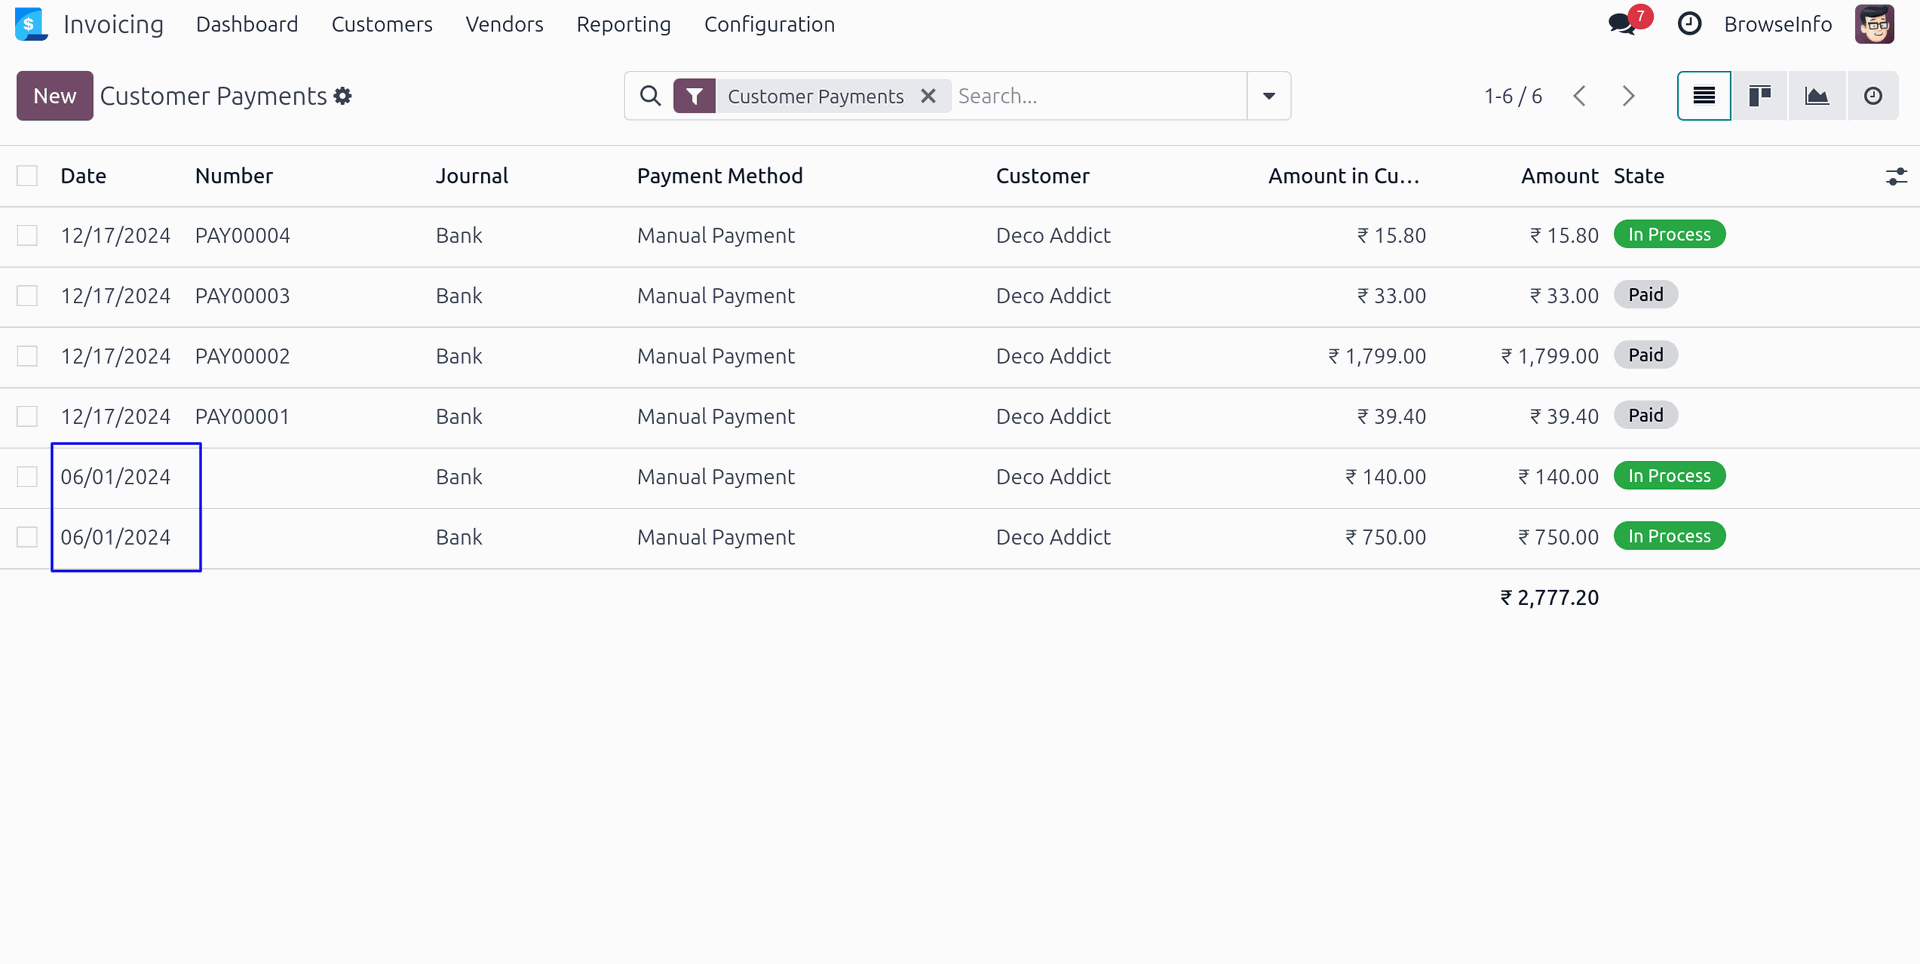Viewport: 1920px width, 964px height.
Task: Open the Reporting menu
Action: pos(623,24)
